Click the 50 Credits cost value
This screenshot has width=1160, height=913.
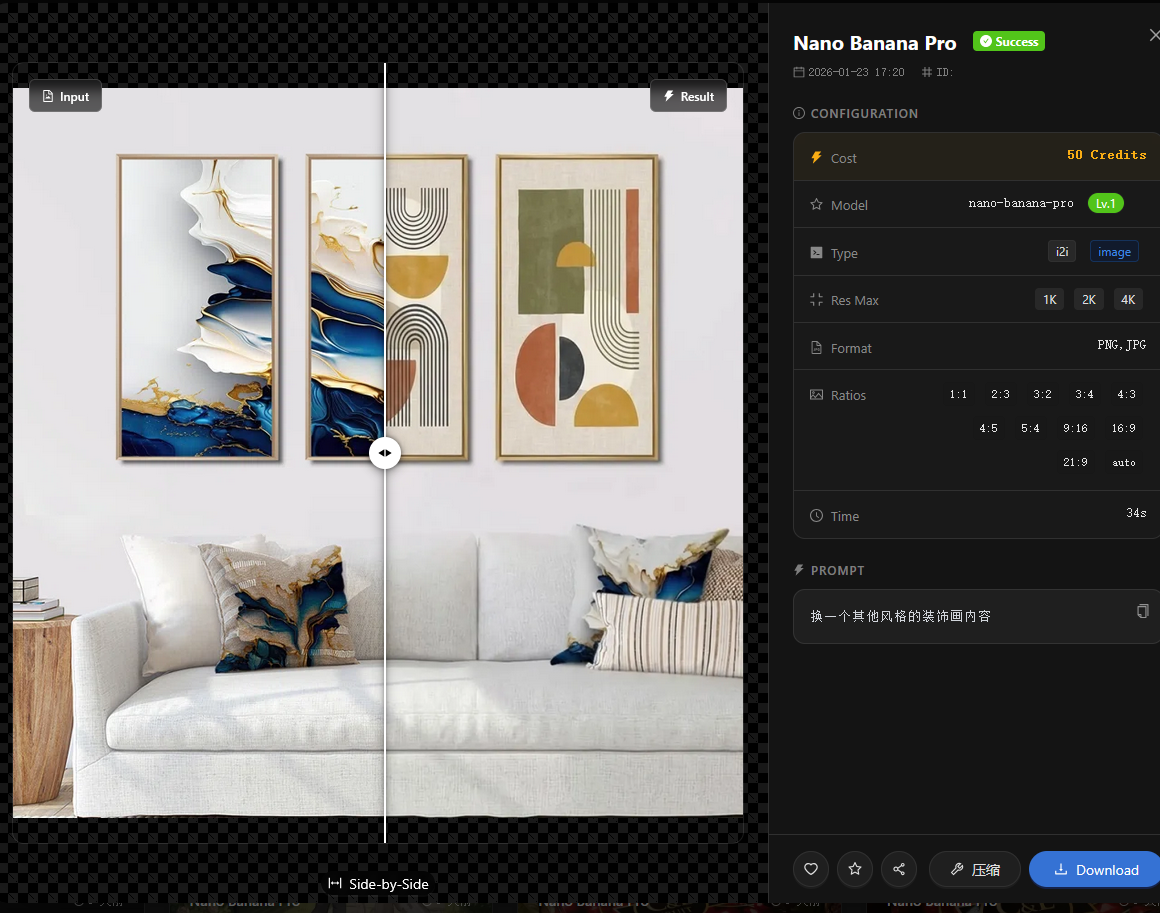tap(1107, 155)
